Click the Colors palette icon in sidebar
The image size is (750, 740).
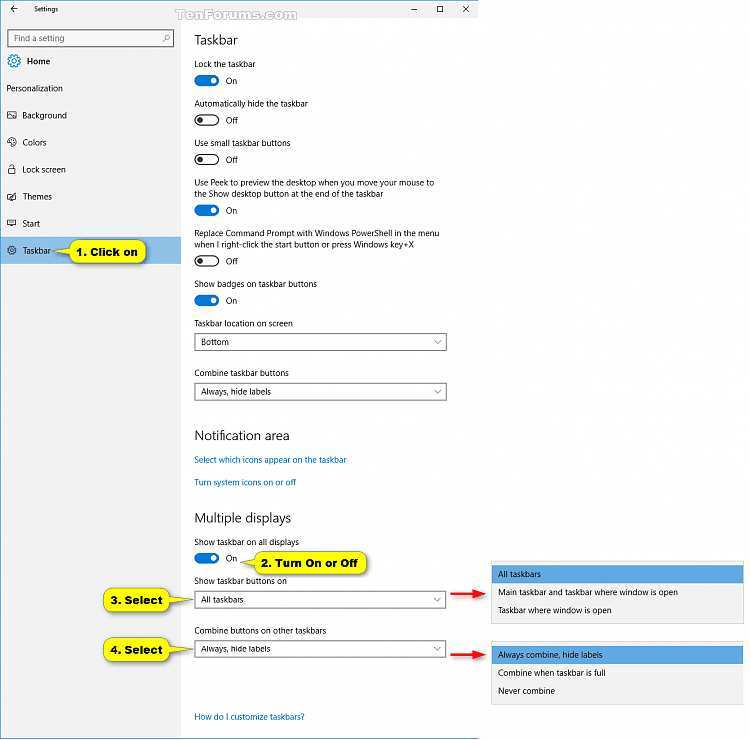tap(12, 142)
